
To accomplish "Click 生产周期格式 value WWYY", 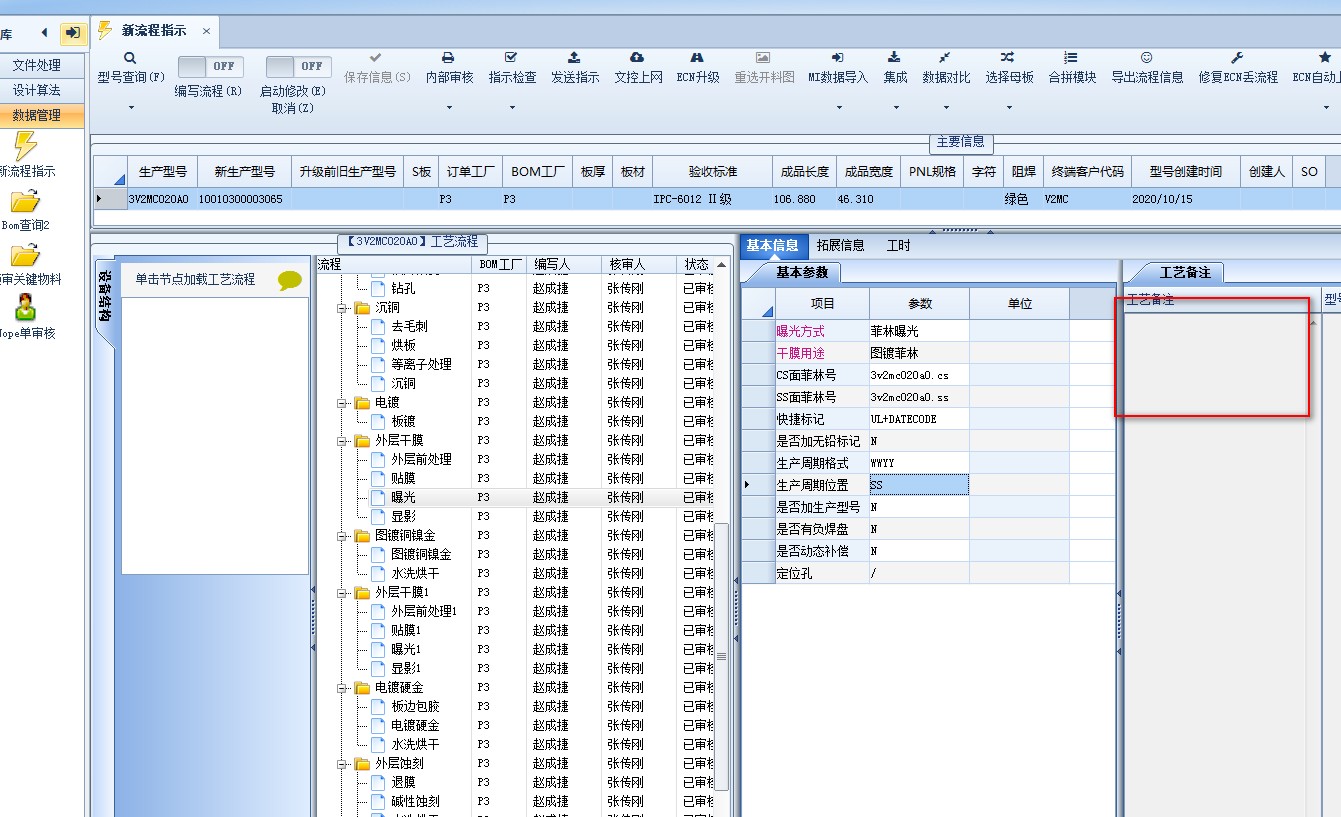I will [918, 463].
